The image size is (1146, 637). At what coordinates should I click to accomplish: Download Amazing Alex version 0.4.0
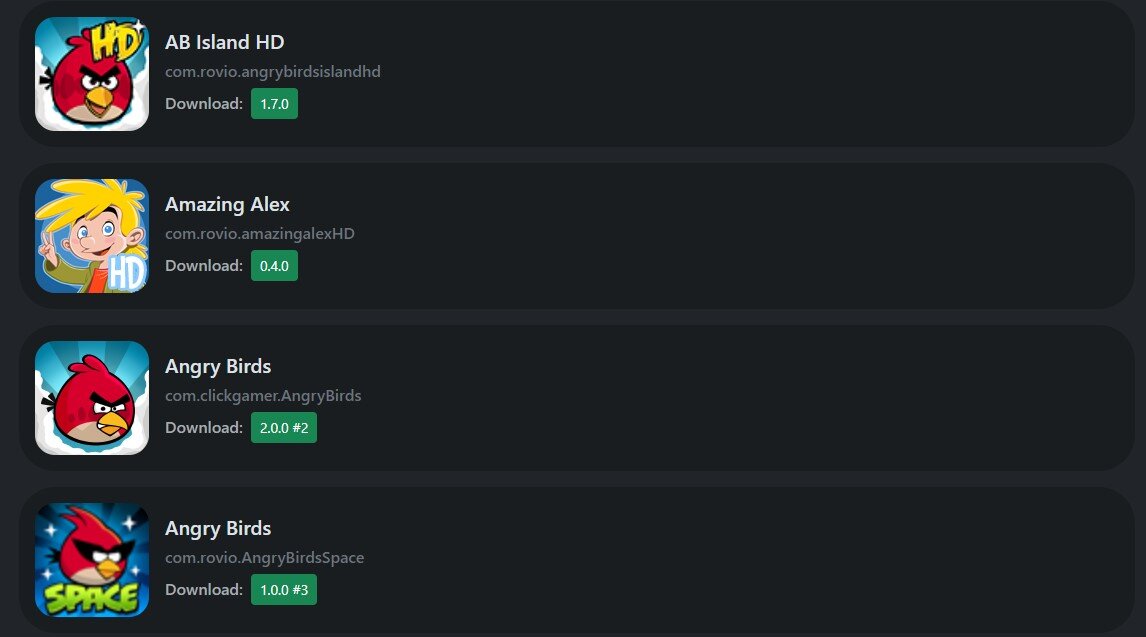(x=274, y=266)
